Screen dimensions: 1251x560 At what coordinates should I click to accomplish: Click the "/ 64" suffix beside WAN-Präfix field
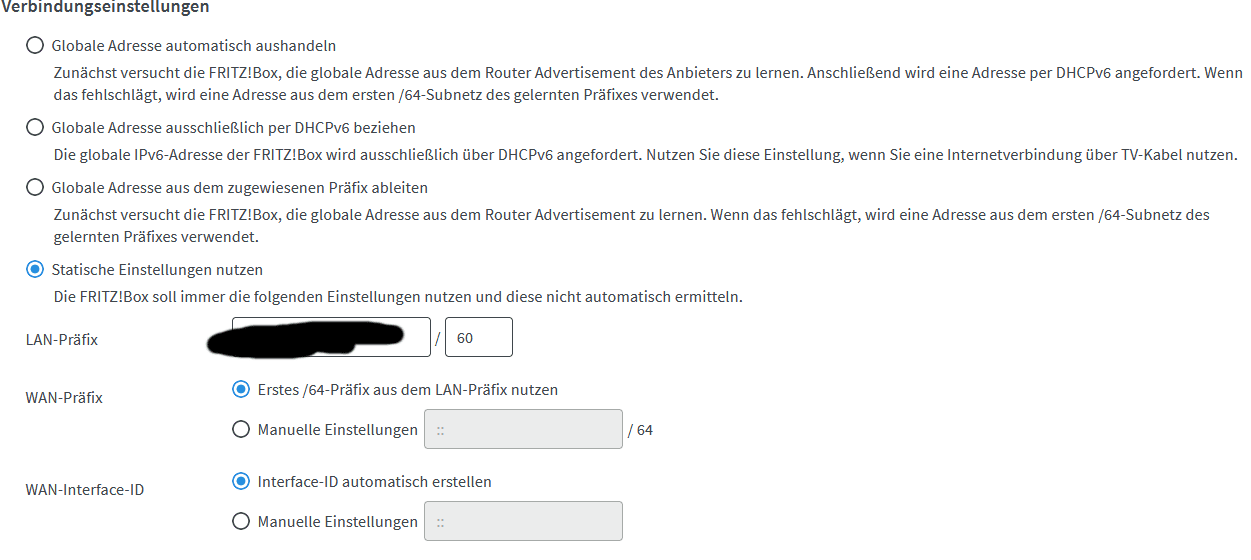[x=640, y=430]
